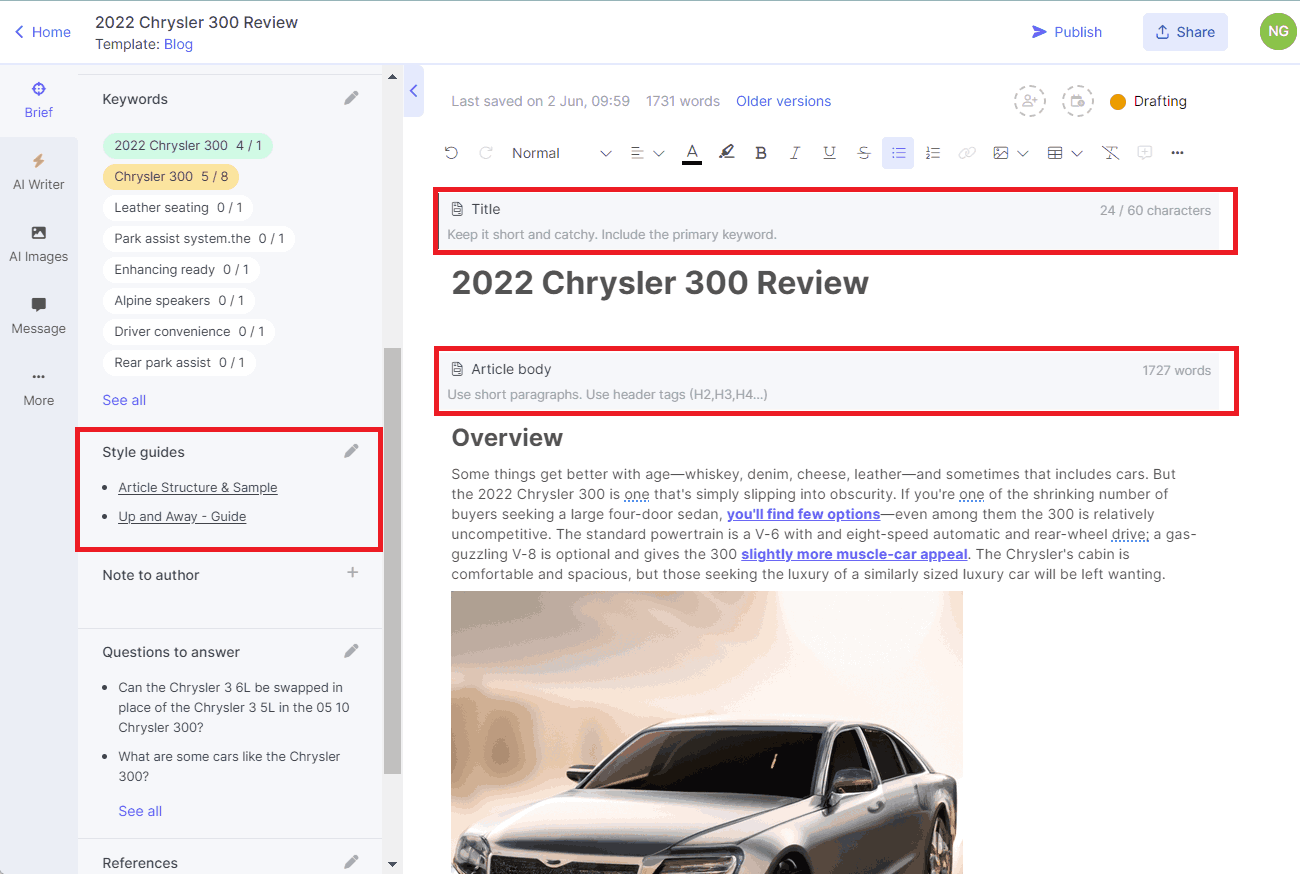This screenshot has width=1300, height=874.
Task: Open the More sidebar tab
Action: click(x=39, y=388)
